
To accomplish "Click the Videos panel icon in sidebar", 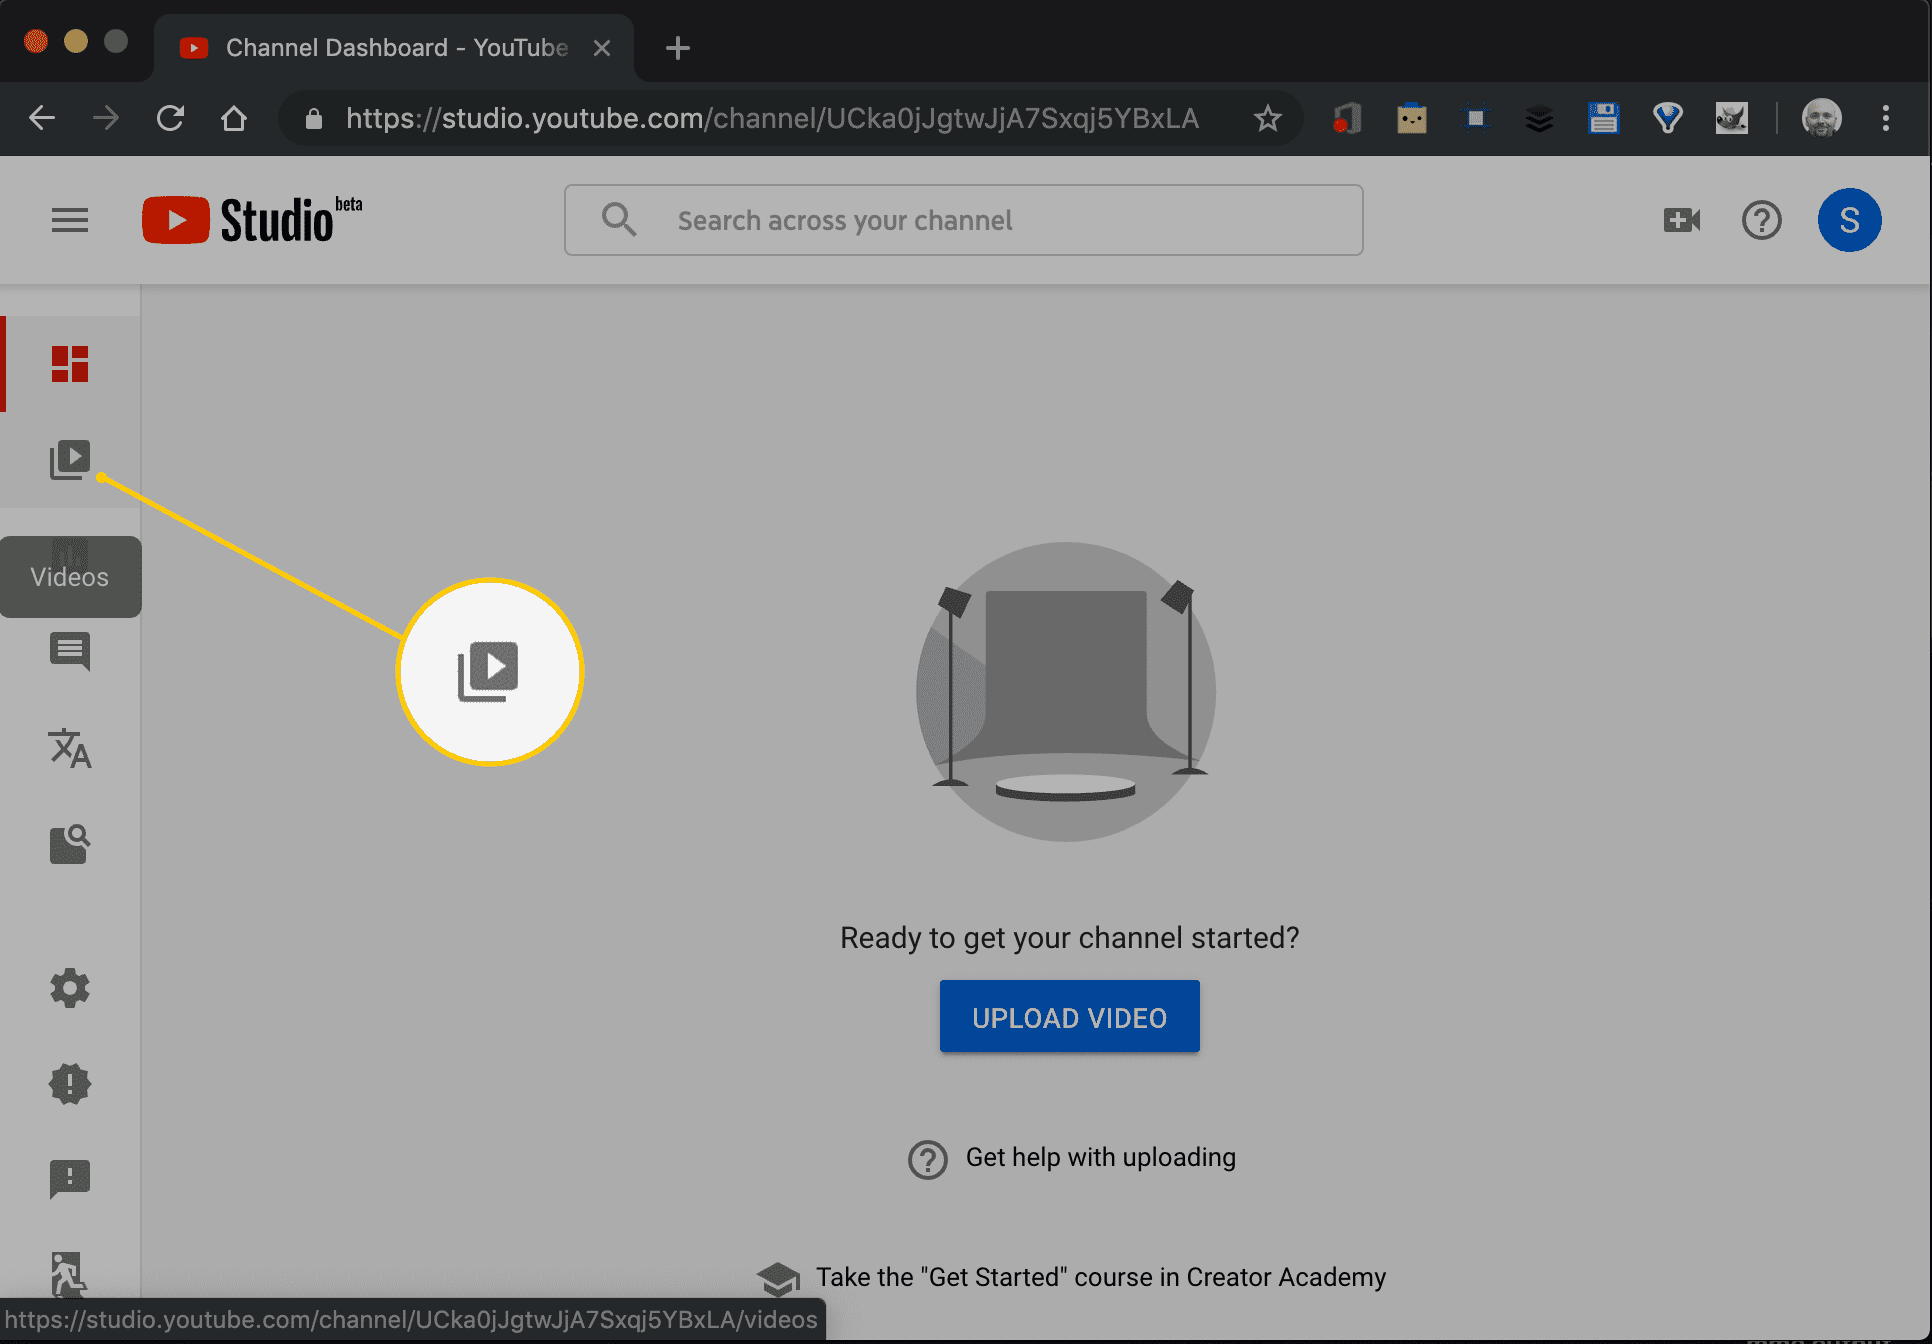I will [x=69, y=458].
